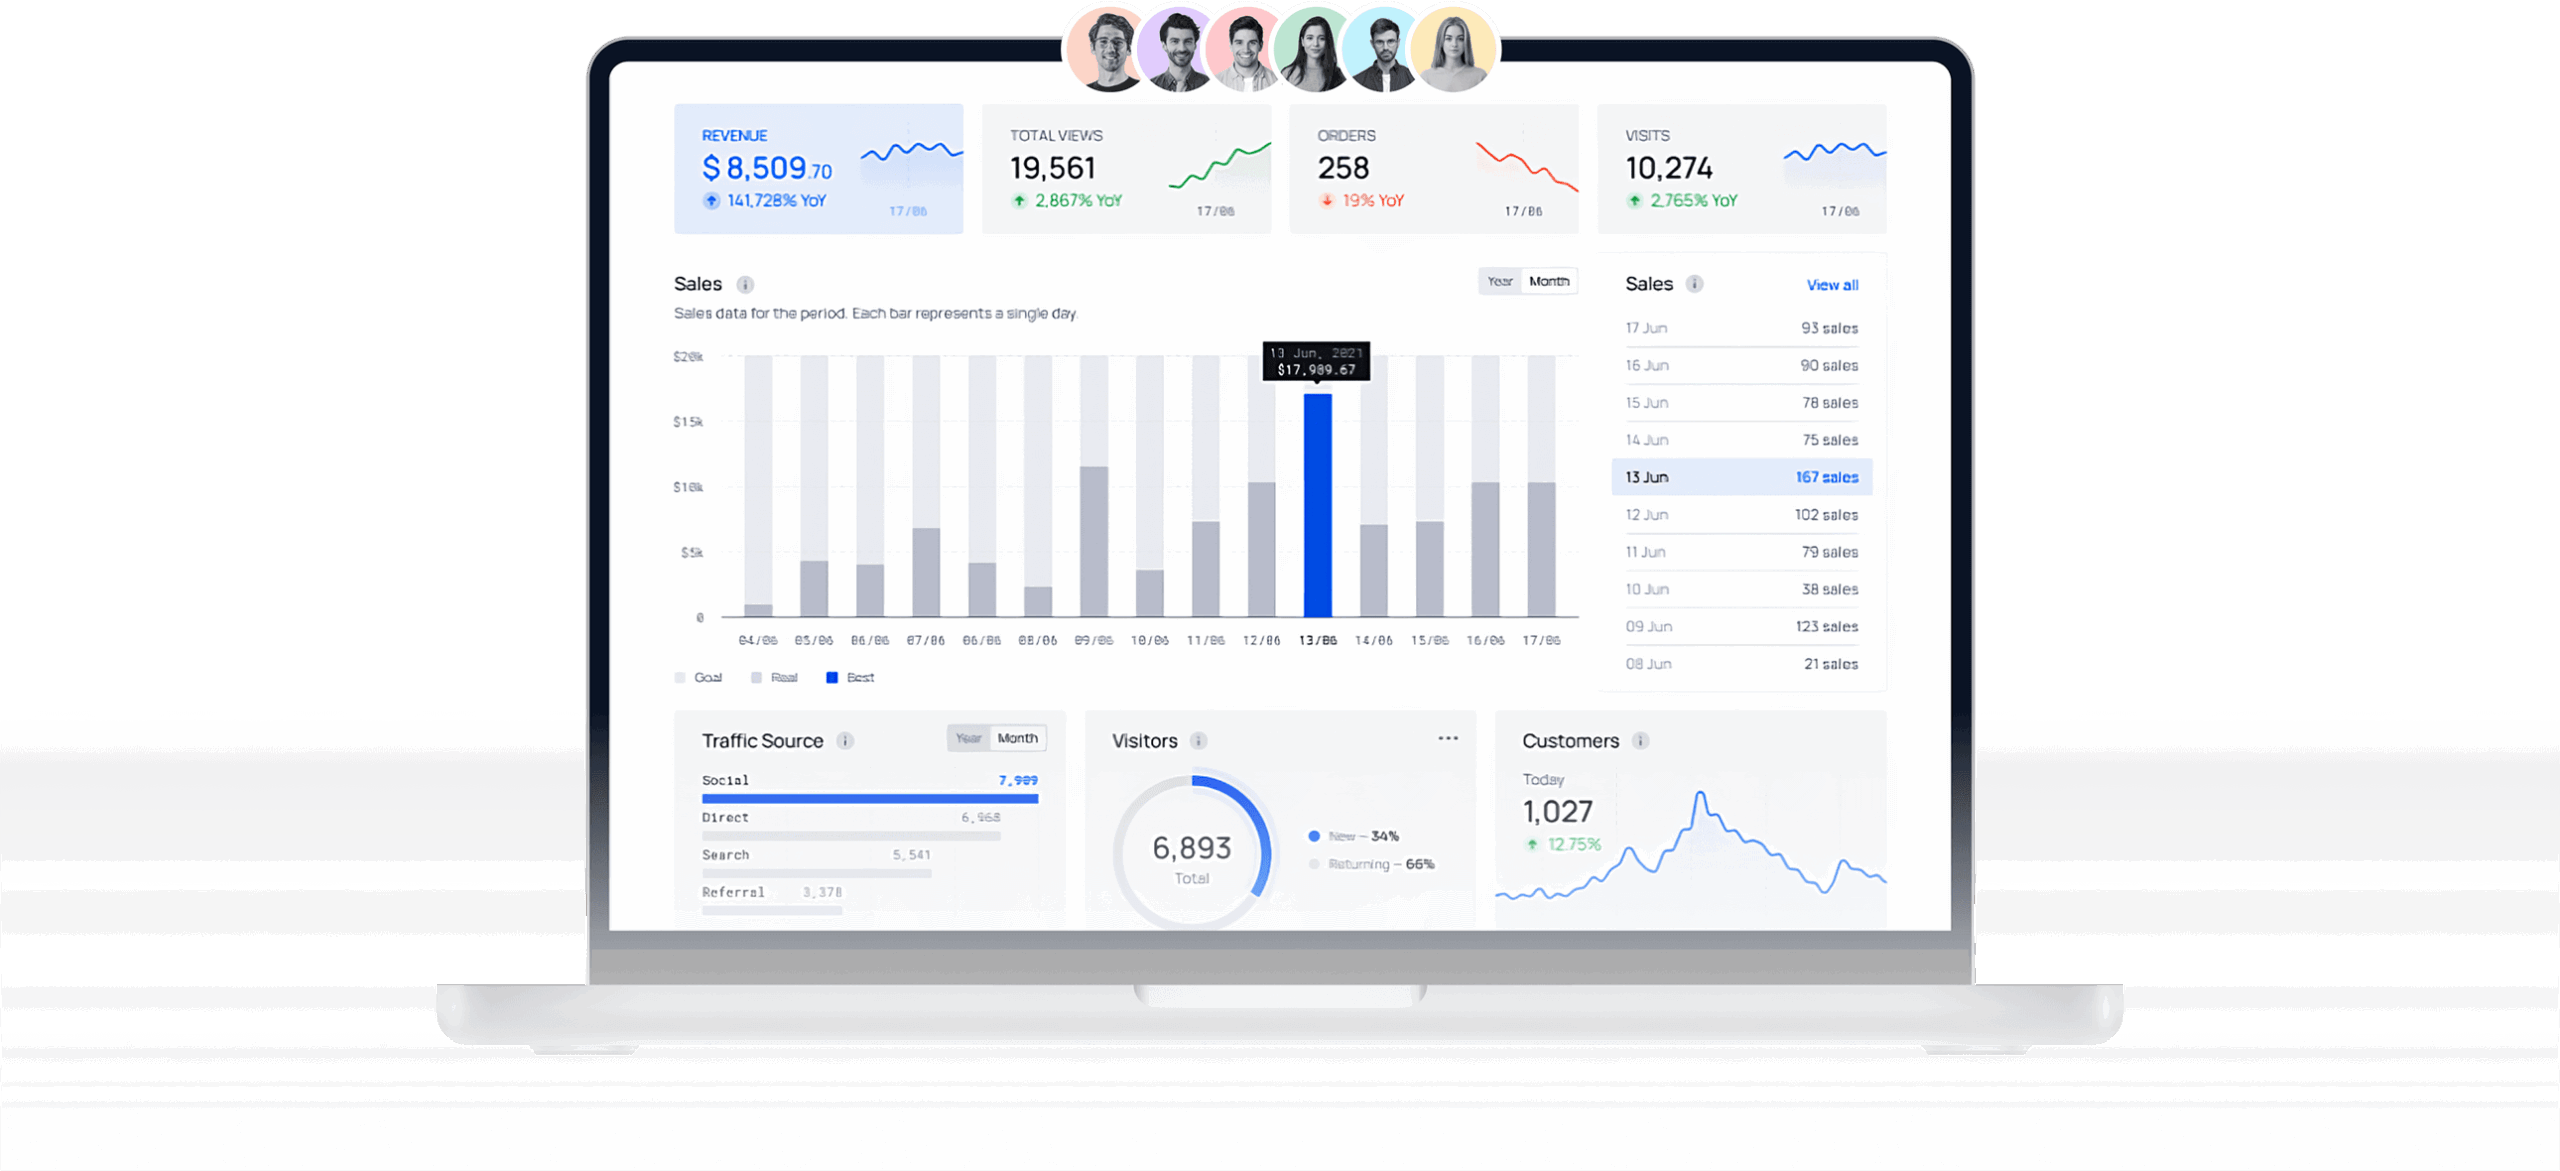Click the 12 Jun 102 sales row
Viewport: 2560px width, 1171px height.
[1741, 515]
